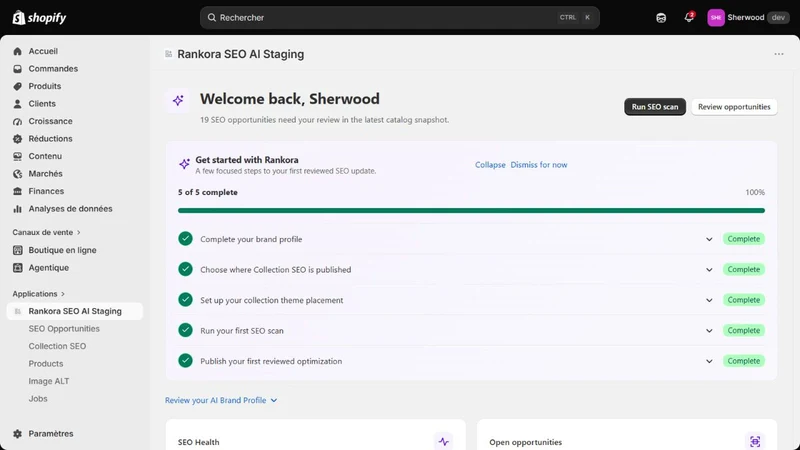
Task: Click Complete badge for first SEO scan step
Action: [743, 331]
